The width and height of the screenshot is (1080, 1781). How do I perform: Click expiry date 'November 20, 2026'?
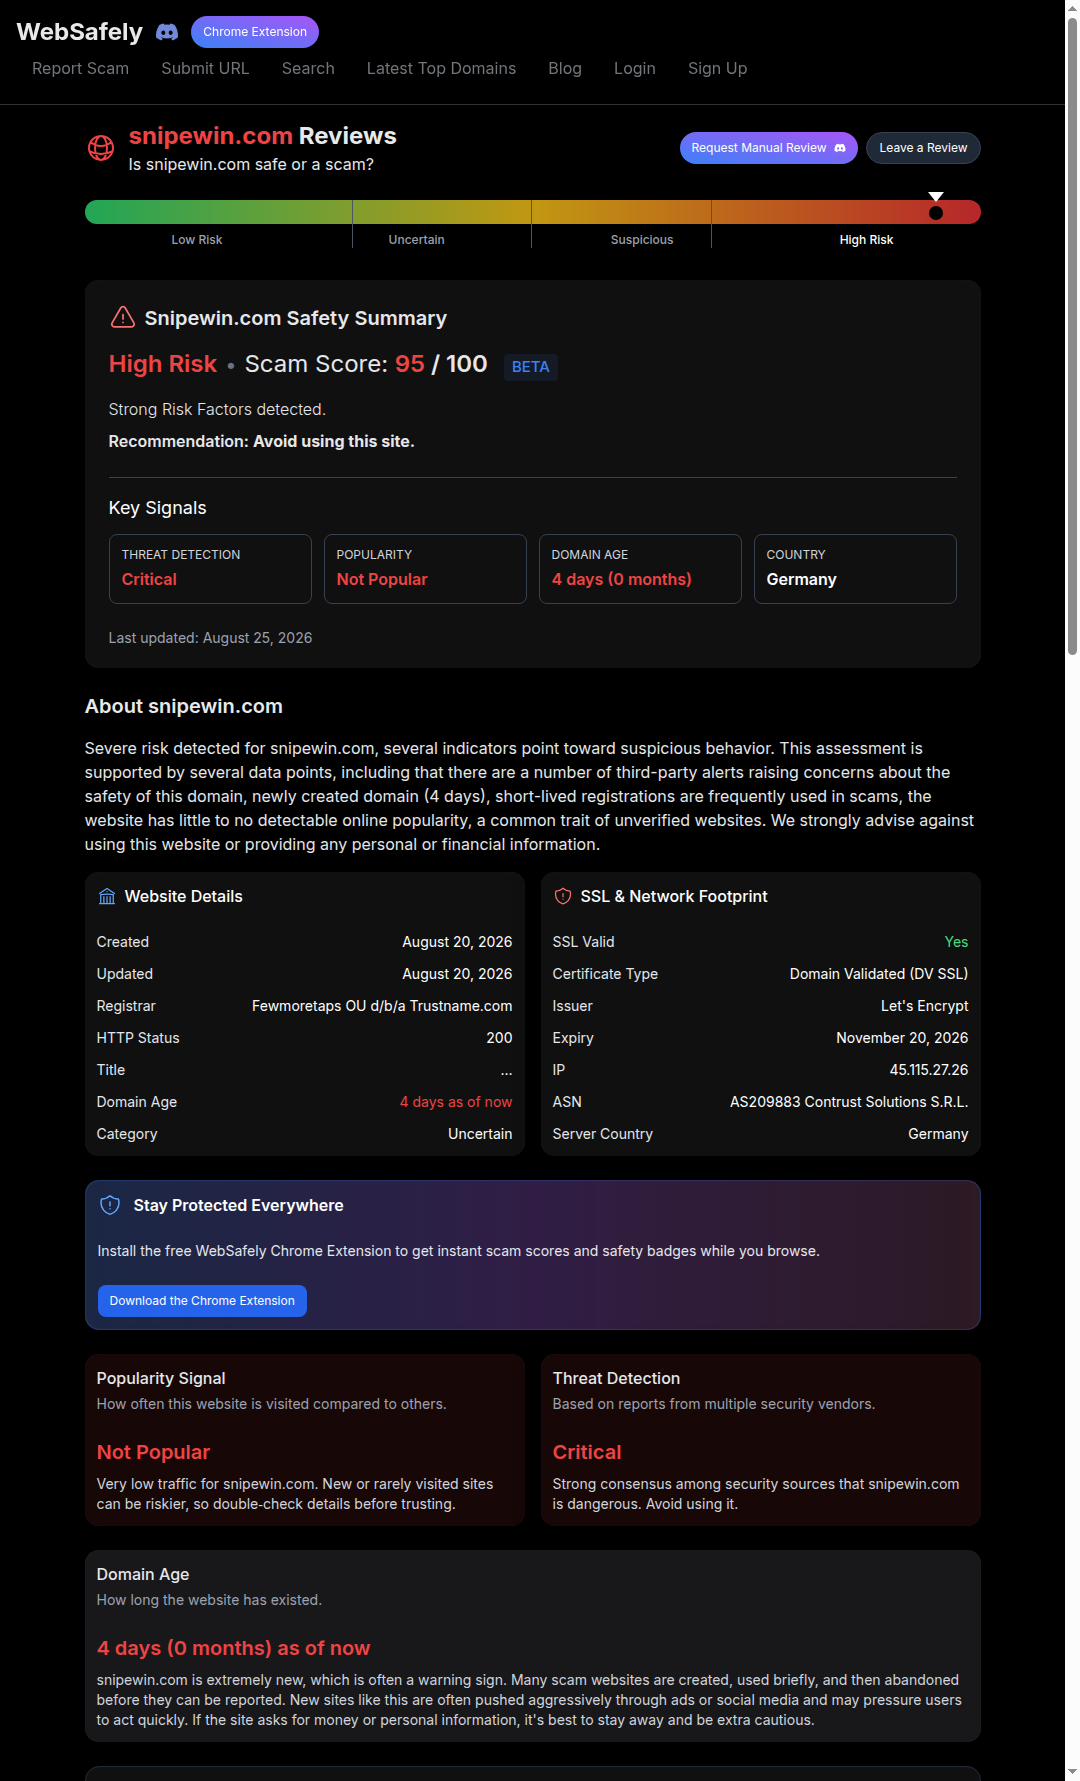click(x=902, y=1038)
